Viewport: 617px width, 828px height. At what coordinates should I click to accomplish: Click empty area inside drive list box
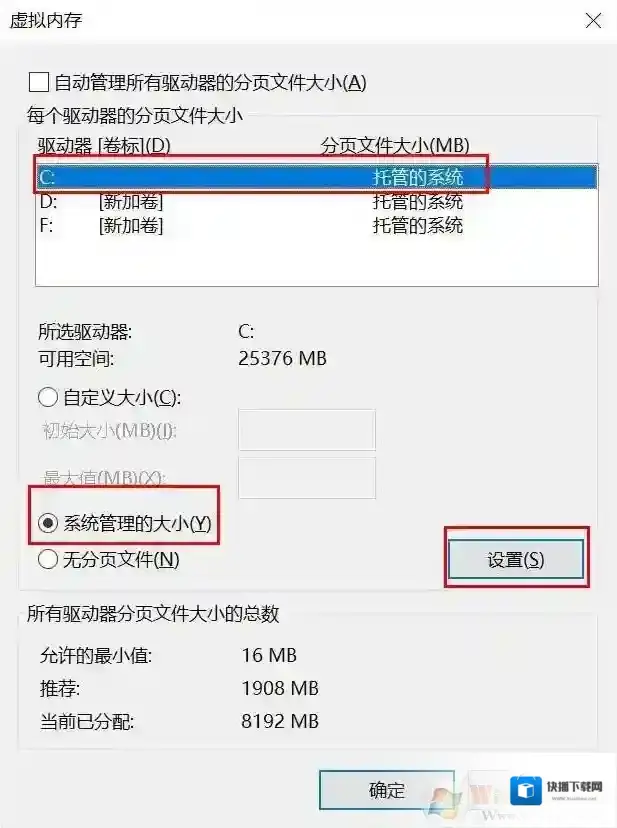coord(317,261)
